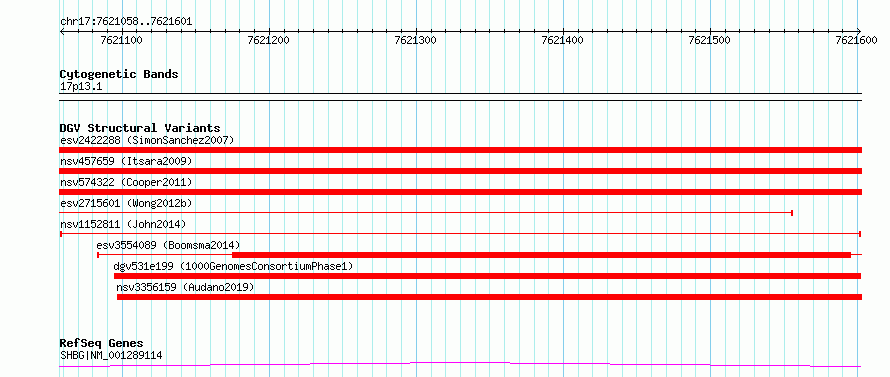The height and width of the screenshot is (377, 890).
Task: Click variant label dgv531e199 (1000GenomesConsortiumPhase1)
Action: pyautogui.click(x=233, y=266)
